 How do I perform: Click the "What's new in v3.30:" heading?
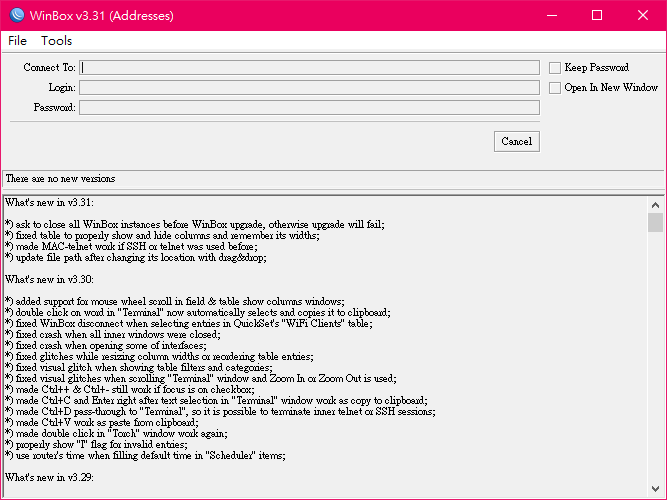49,280
